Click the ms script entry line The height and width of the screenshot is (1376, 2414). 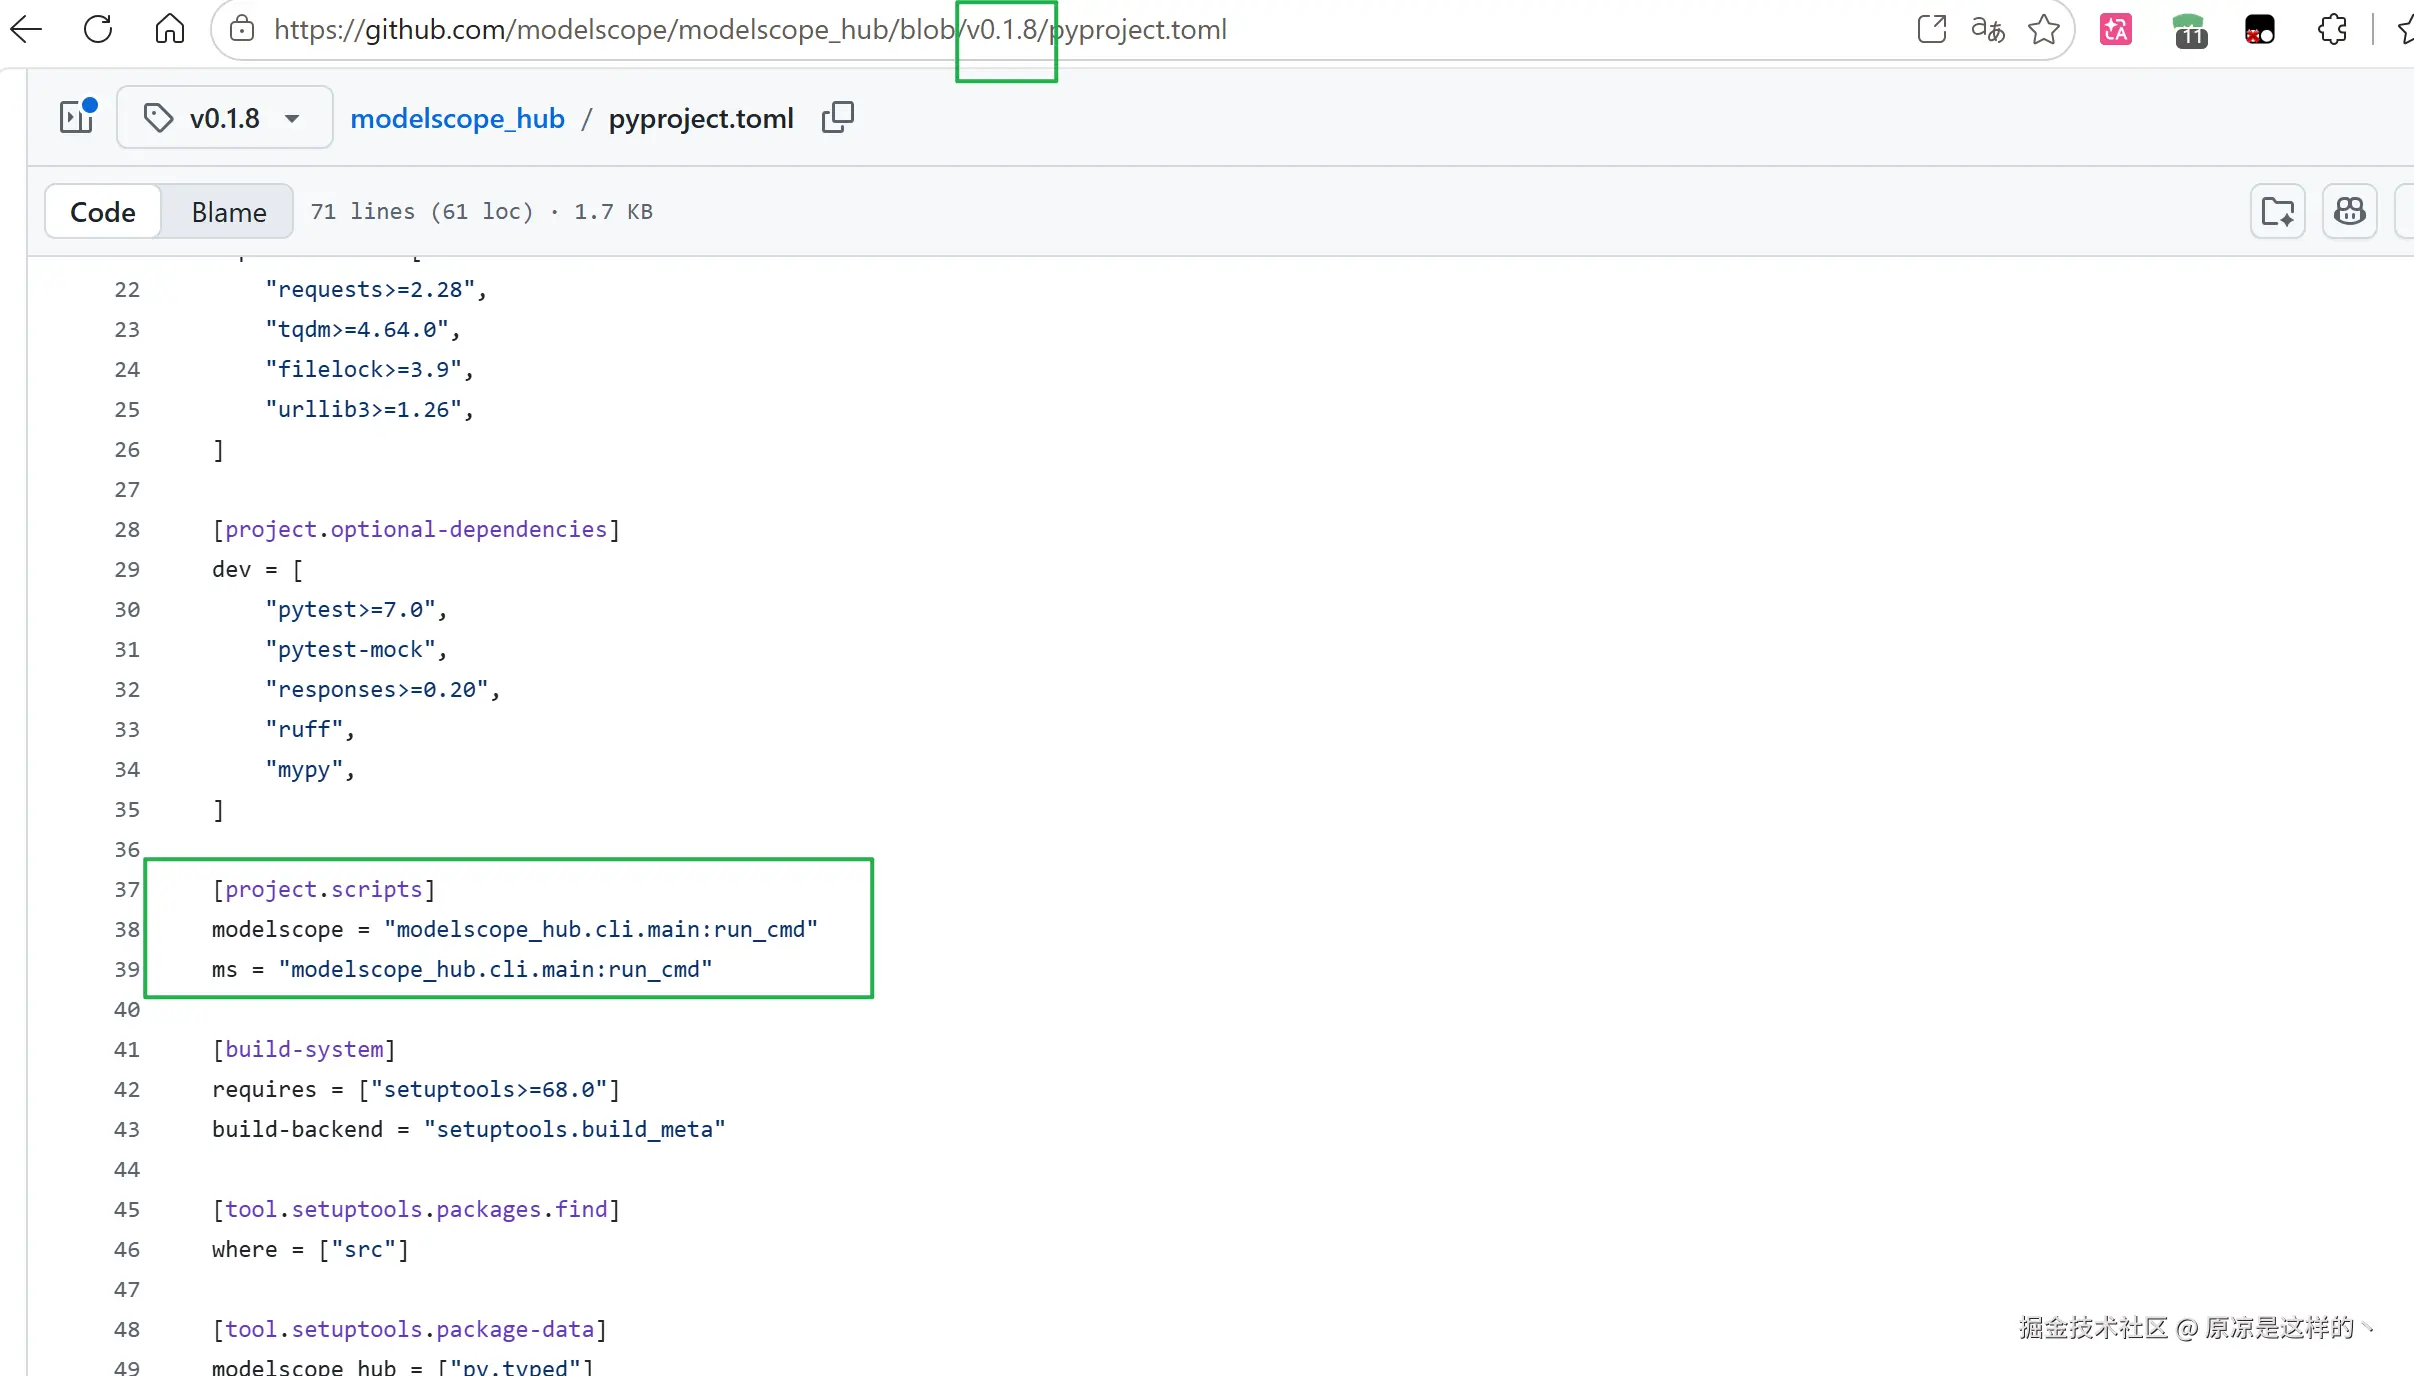462,969
